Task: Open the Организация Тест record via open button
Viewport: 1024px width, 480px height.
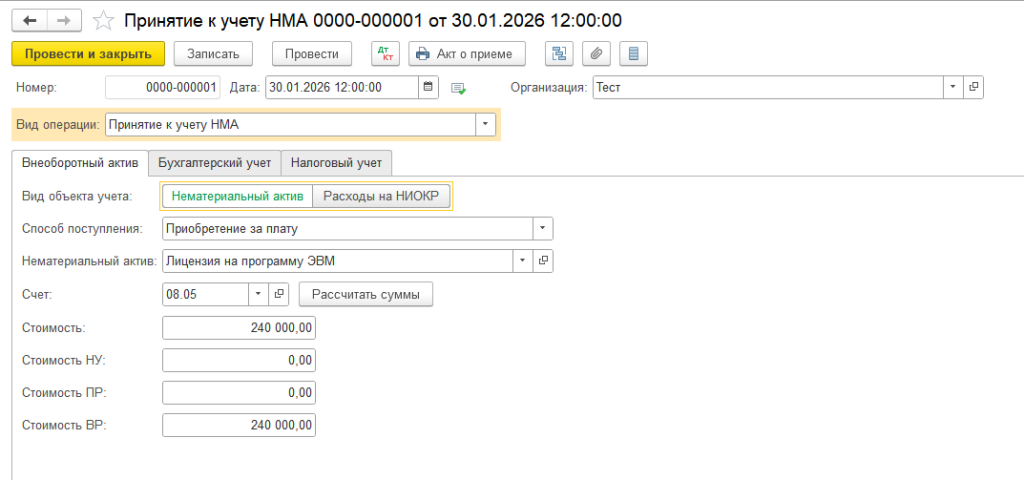Action: coord(973,88)
